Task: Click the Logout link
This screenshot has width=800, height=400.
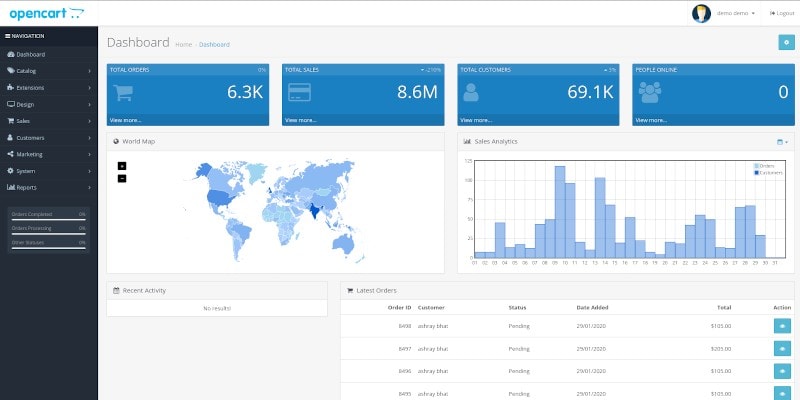Action: pos(782,13)
